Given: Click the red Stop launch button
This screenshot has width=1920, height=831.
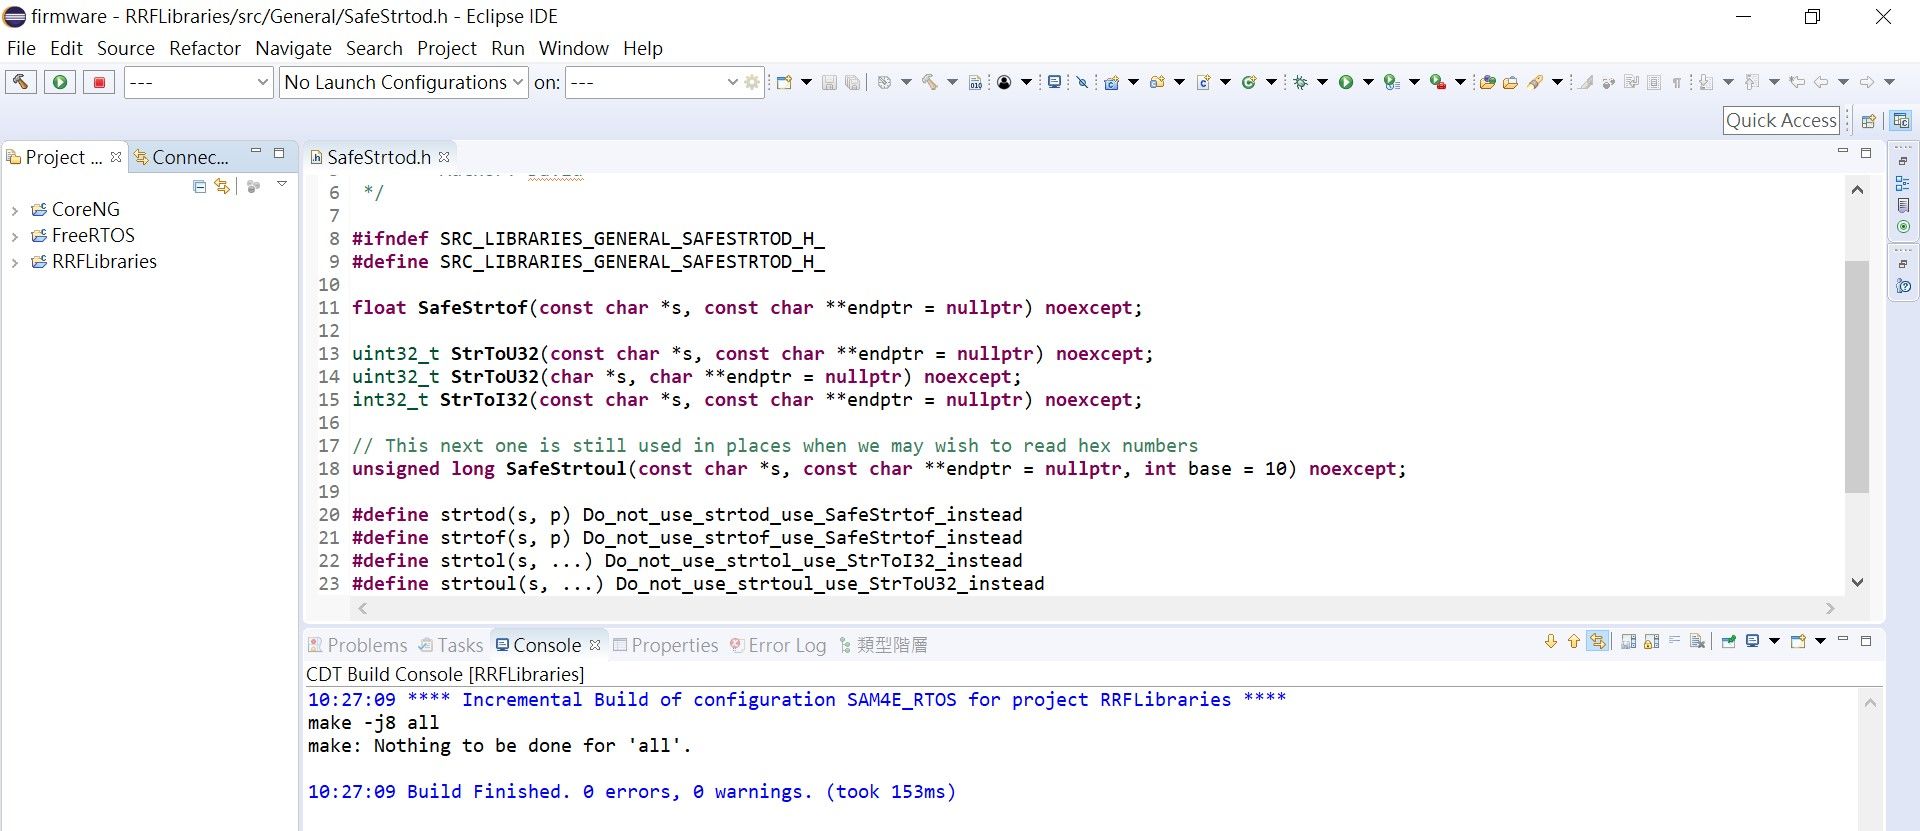Looking at the screenshot, I should [99, 82].
